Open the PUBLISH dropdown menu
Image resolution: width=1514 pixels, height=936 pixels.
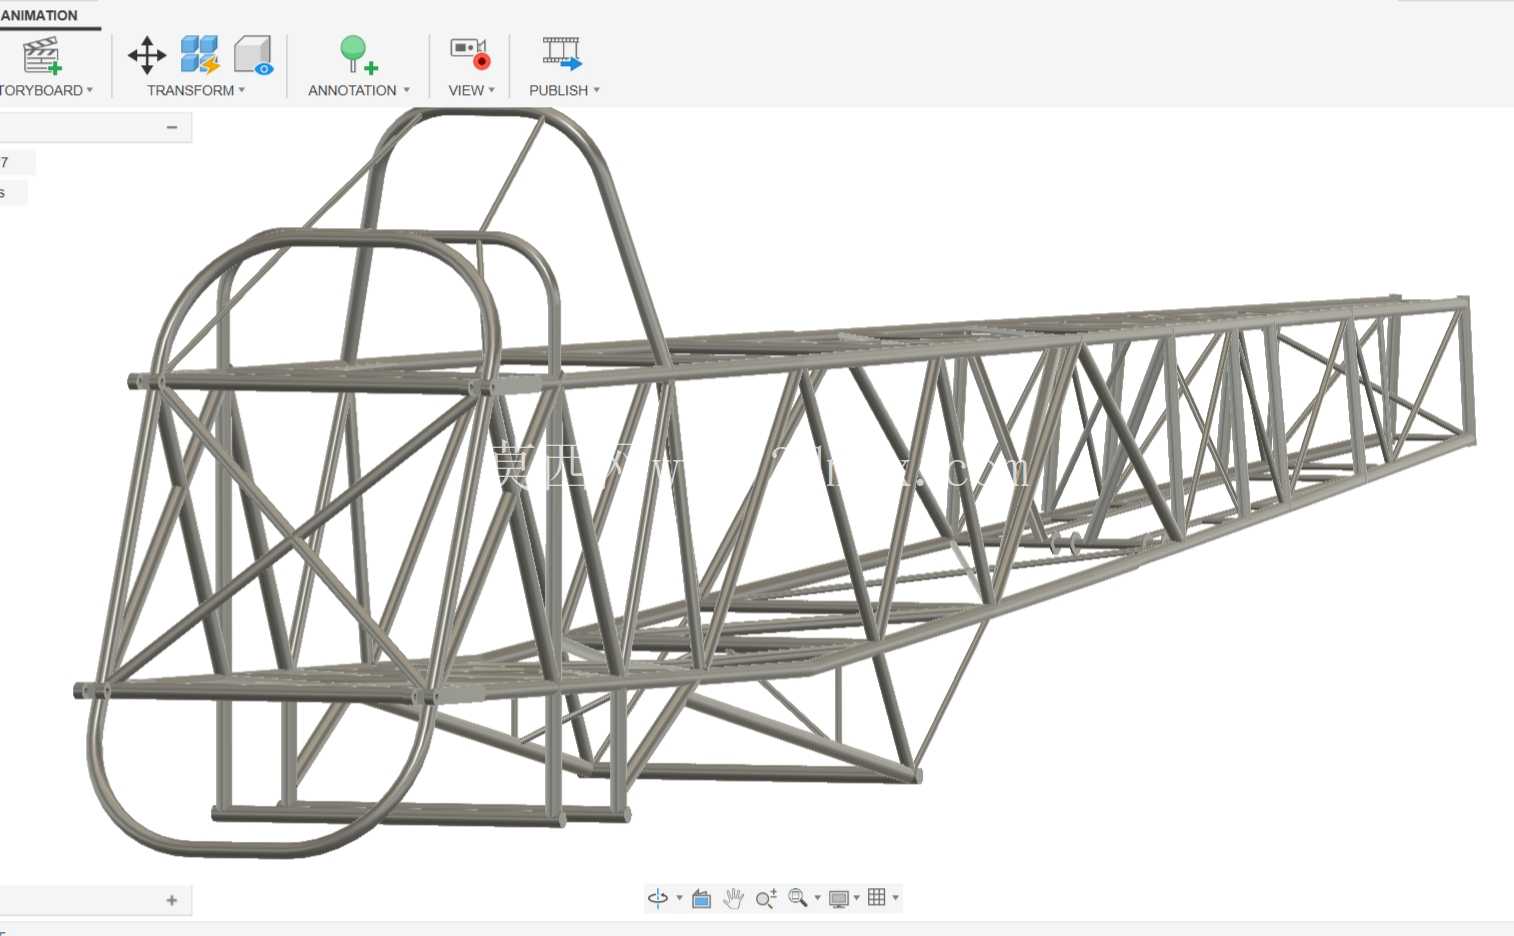564,90
